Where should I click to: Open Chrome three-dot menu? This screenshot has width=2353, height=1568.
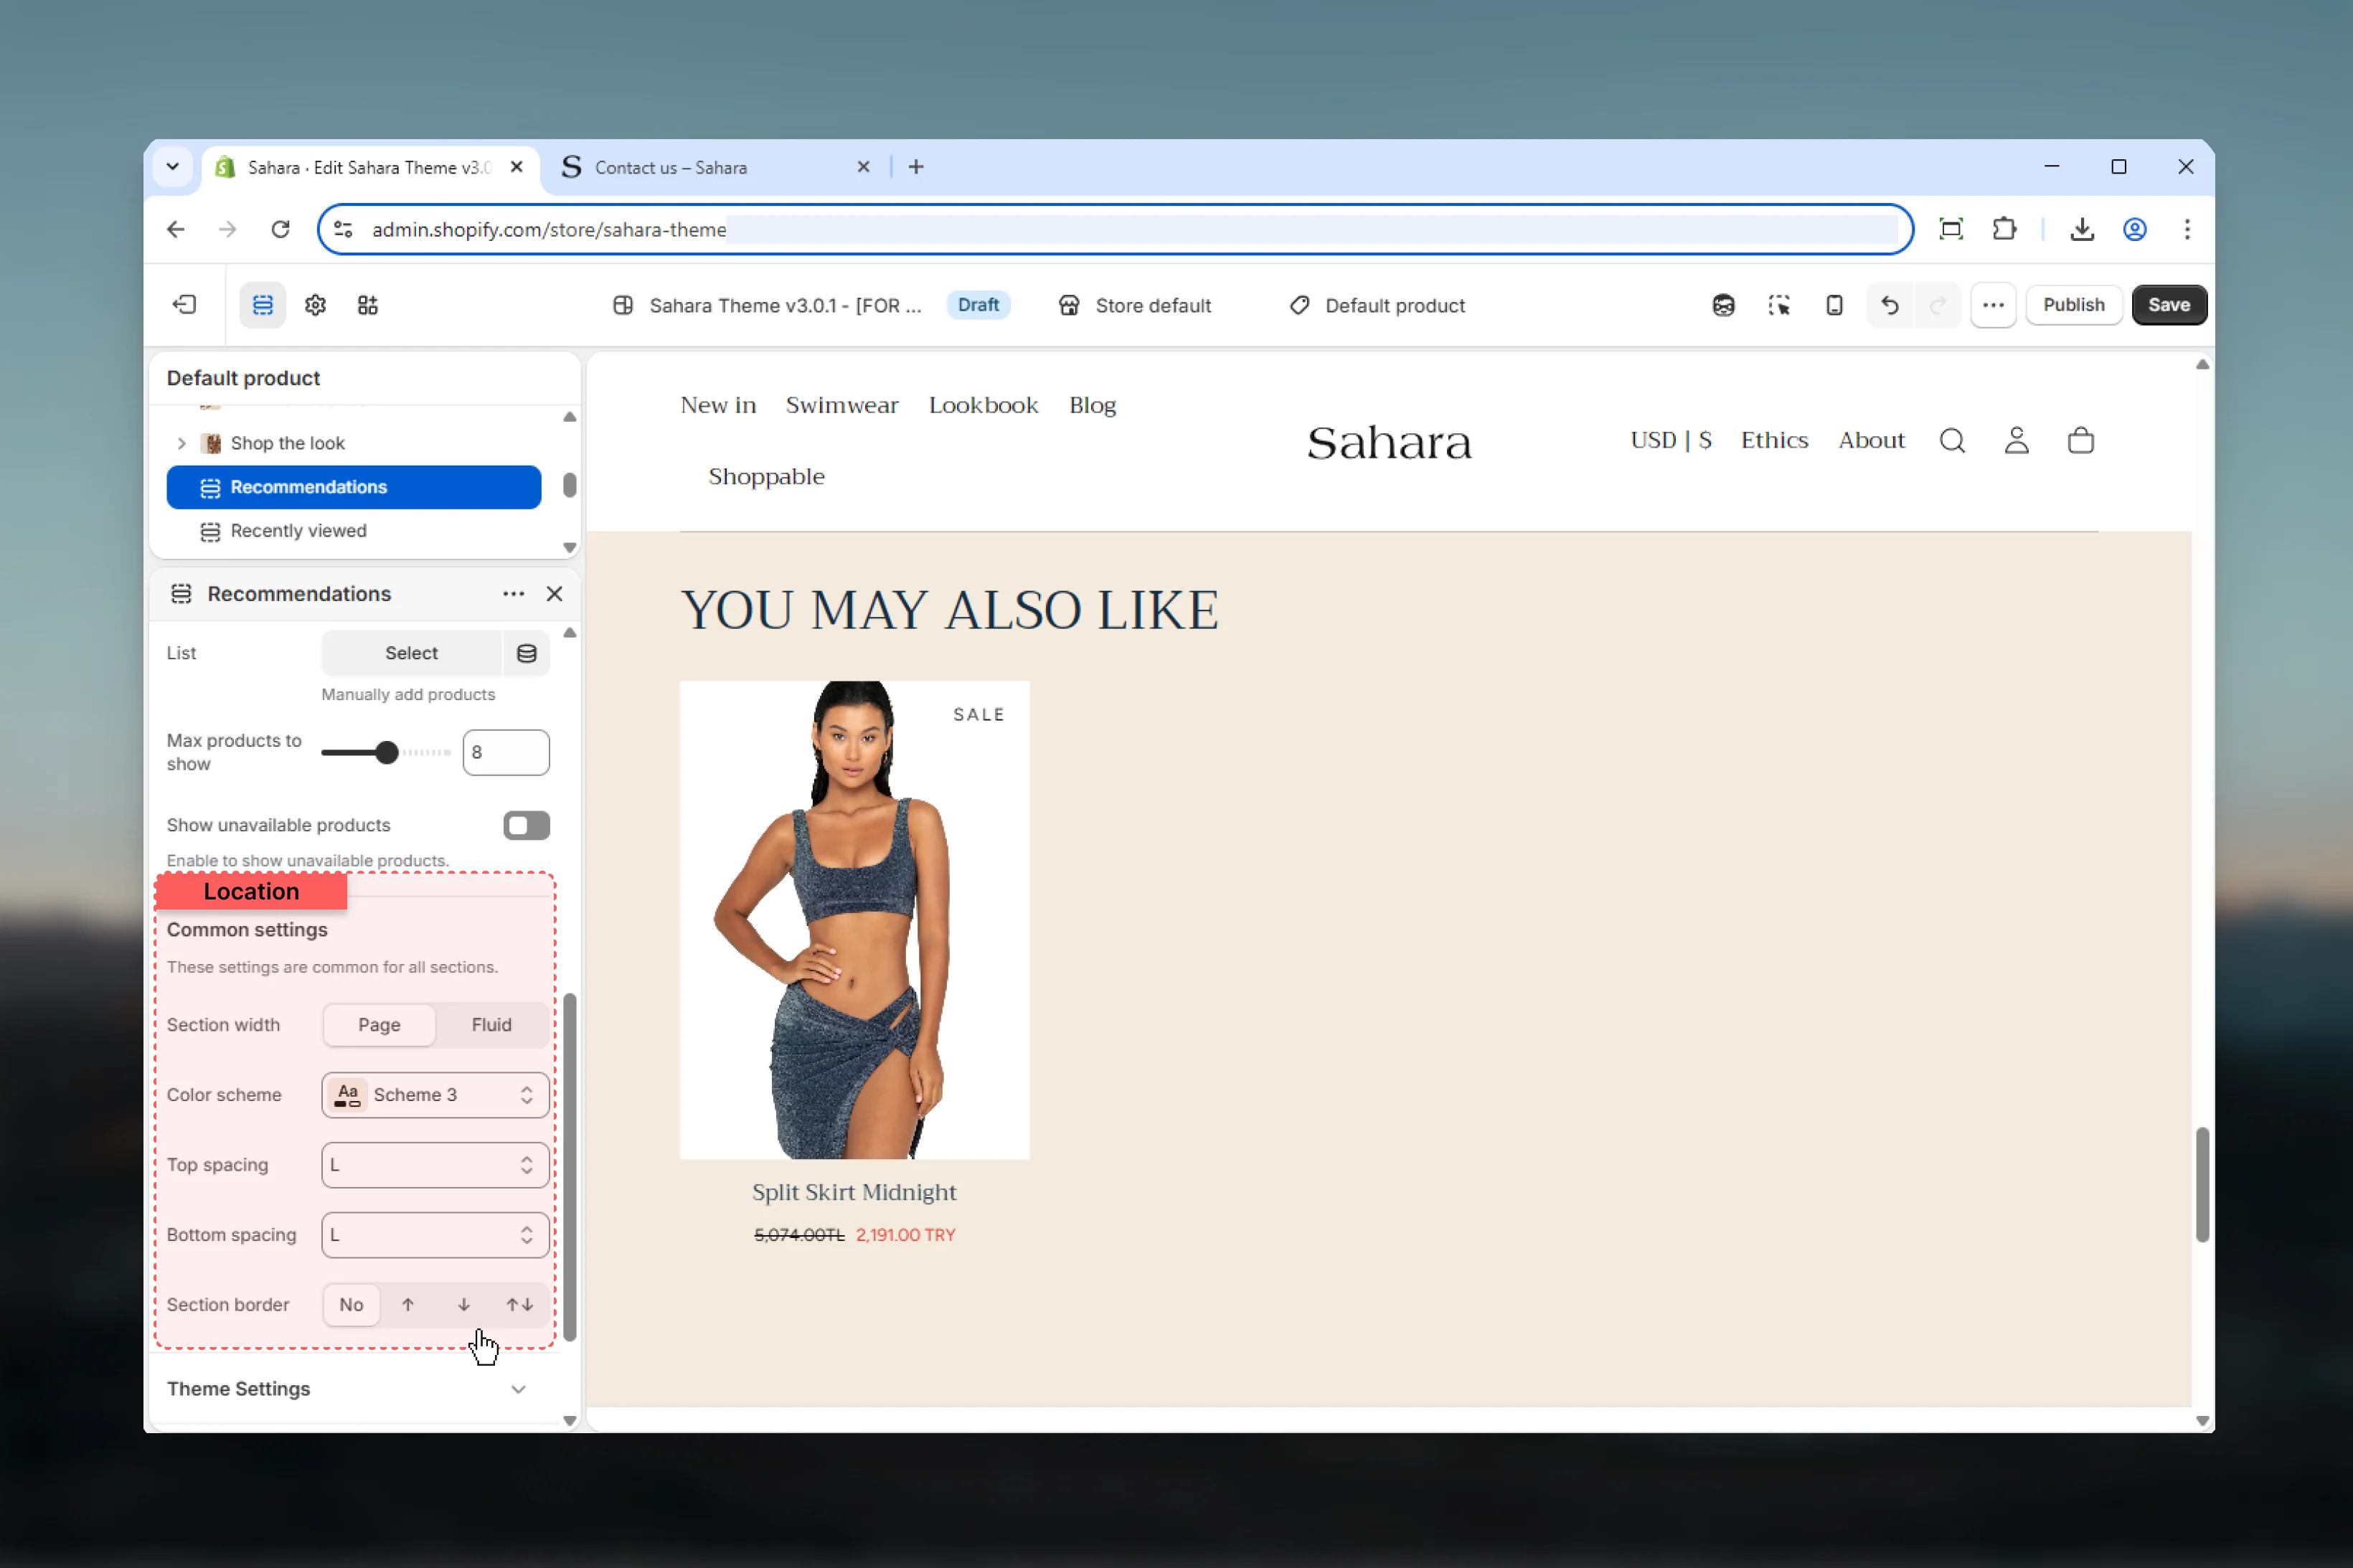coord(2187,229)
